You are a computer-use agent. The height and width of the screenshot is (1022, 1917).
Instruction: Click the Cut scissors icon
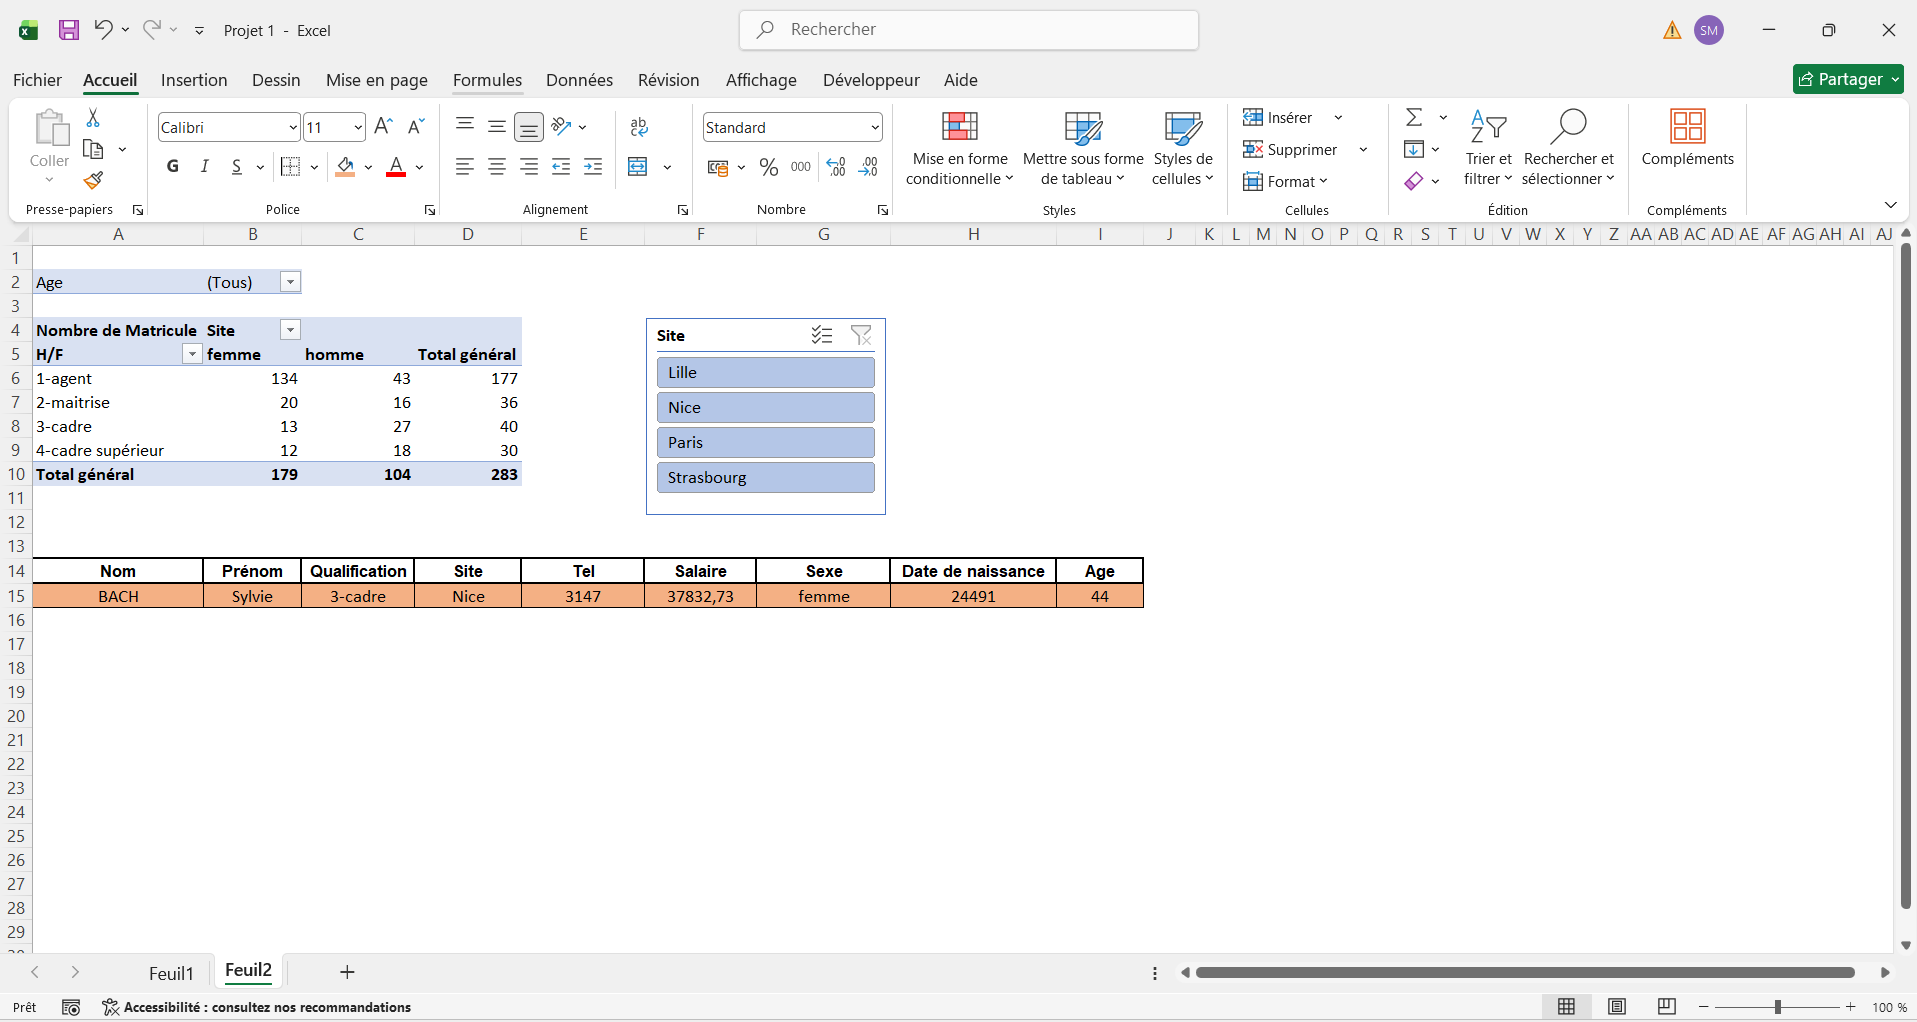pyautogui.click(x=93, y=118)
